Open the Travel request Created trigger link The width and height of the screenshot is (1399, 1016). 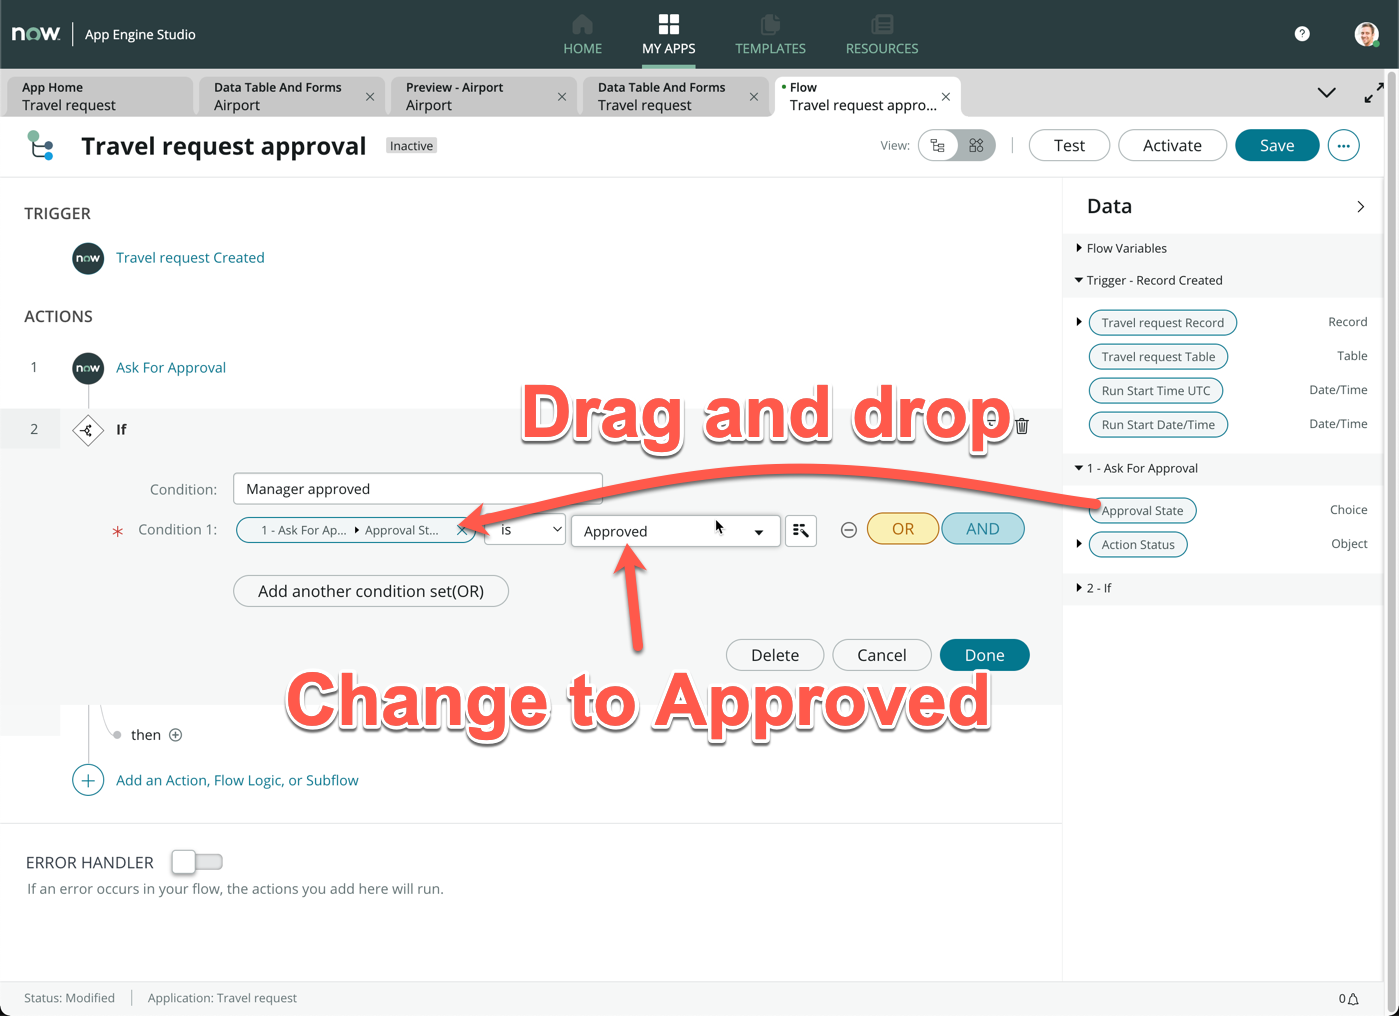(x=190, y=258)
